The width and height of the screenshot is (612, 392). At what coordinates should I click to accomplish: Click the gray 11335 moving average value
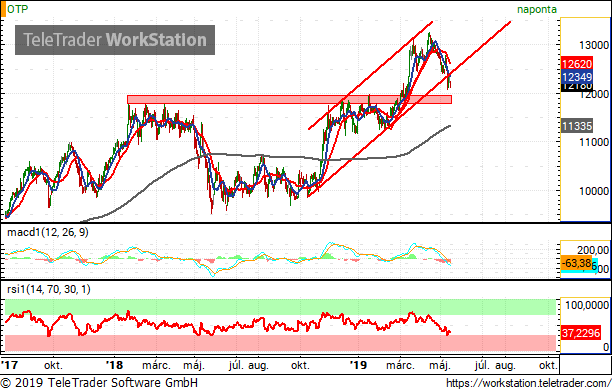pos(577,126)
